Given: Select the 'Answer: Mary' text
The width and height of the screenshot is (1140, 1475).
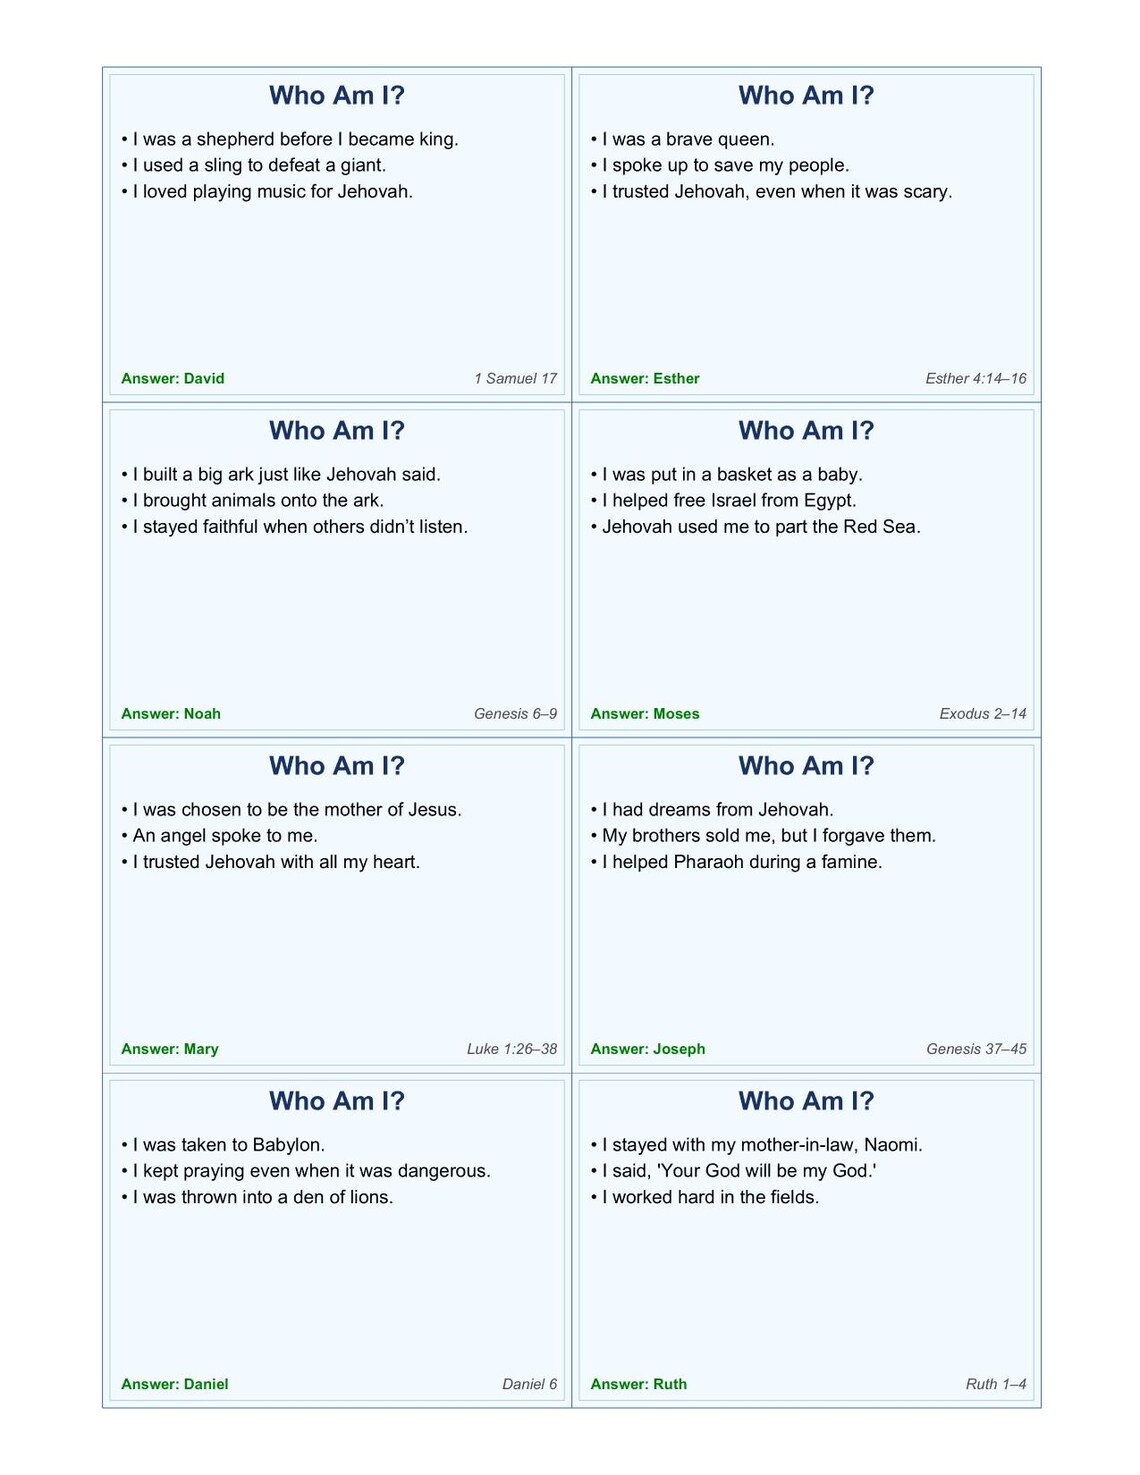Looking at the screenshot, I should point(169,1048).
